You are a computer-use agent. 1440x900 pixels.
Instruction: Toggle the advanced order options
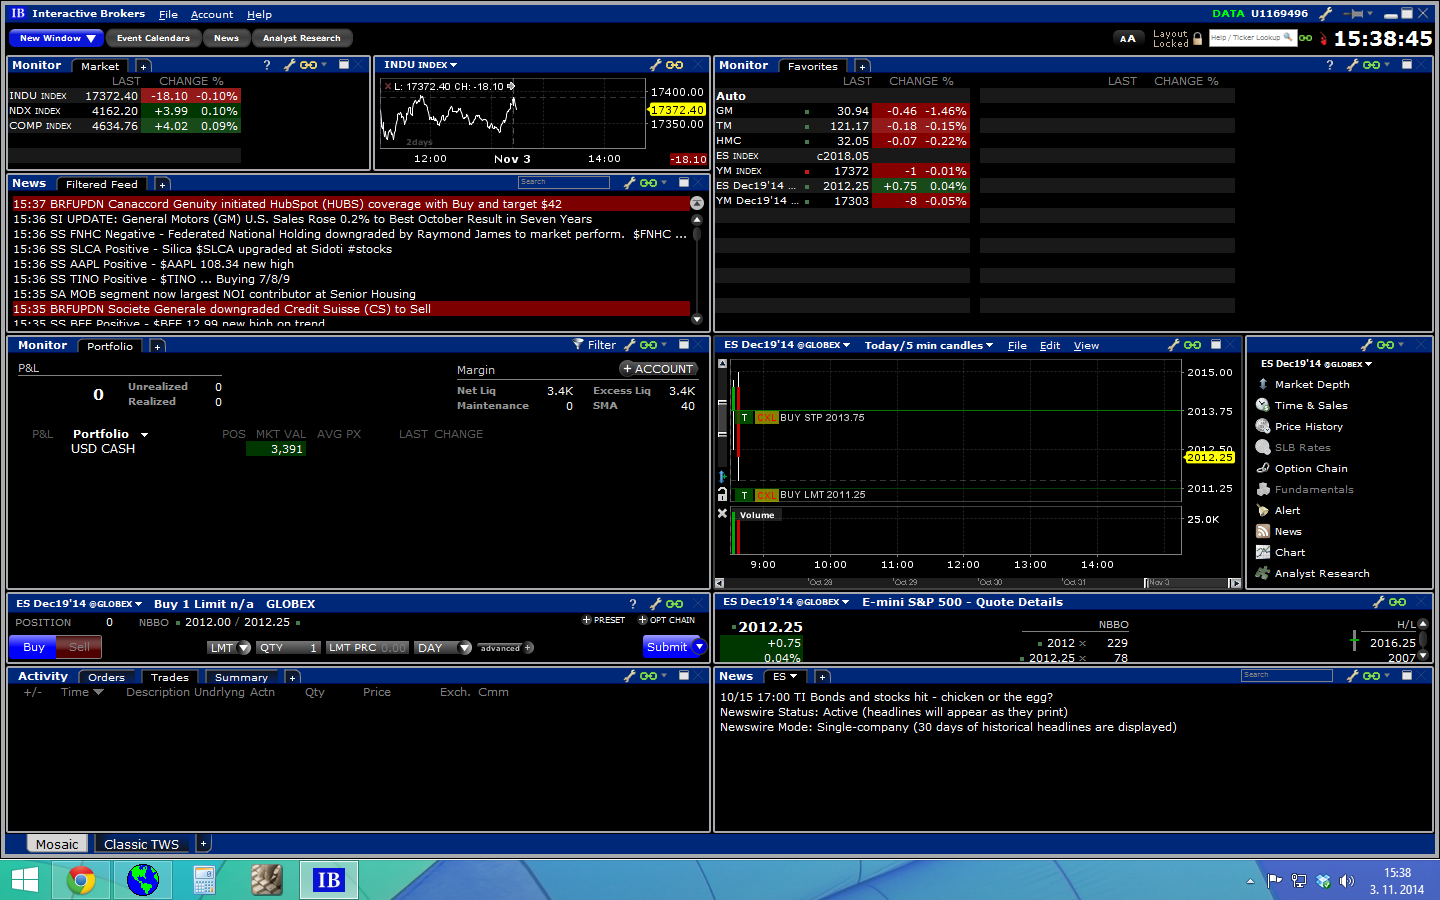point(506,648)
